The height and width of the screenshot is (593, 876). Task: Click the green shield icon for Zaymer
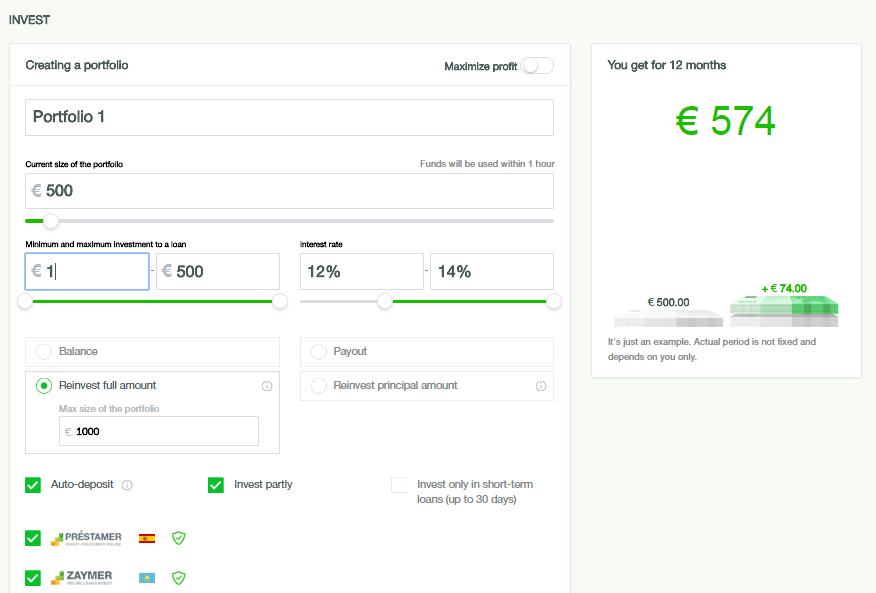[179, 578]
